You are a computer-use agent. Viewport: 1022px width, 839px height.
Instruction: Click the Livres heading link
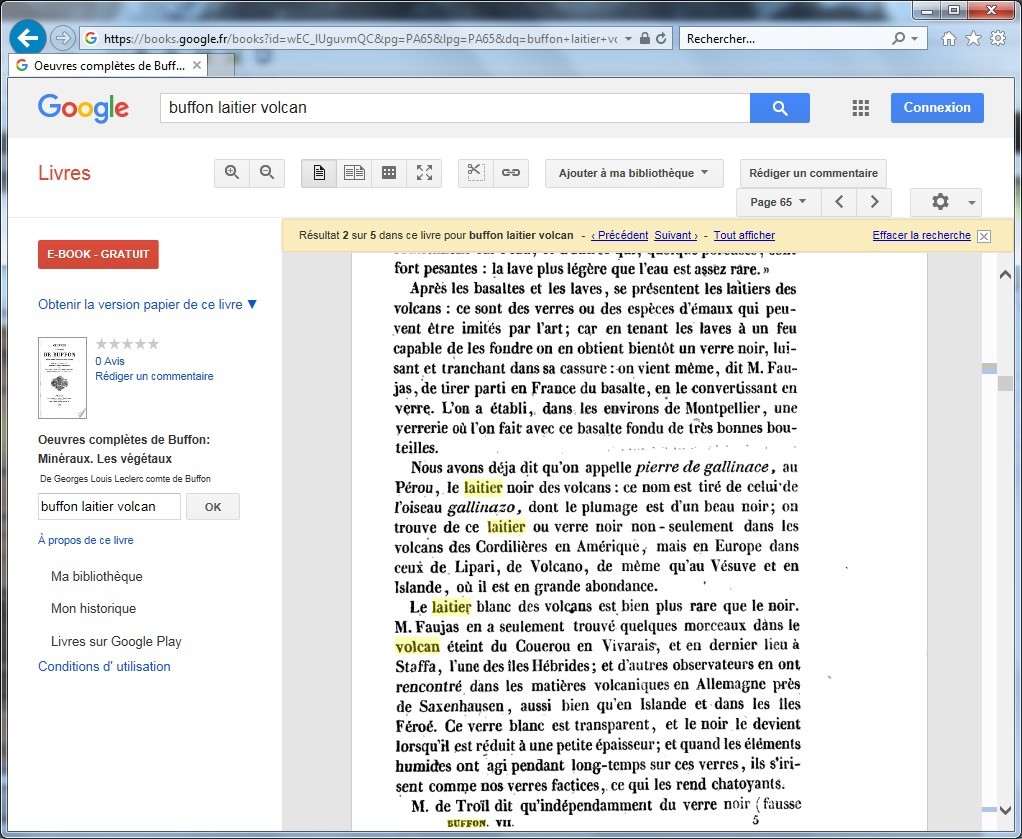[64, 173]
